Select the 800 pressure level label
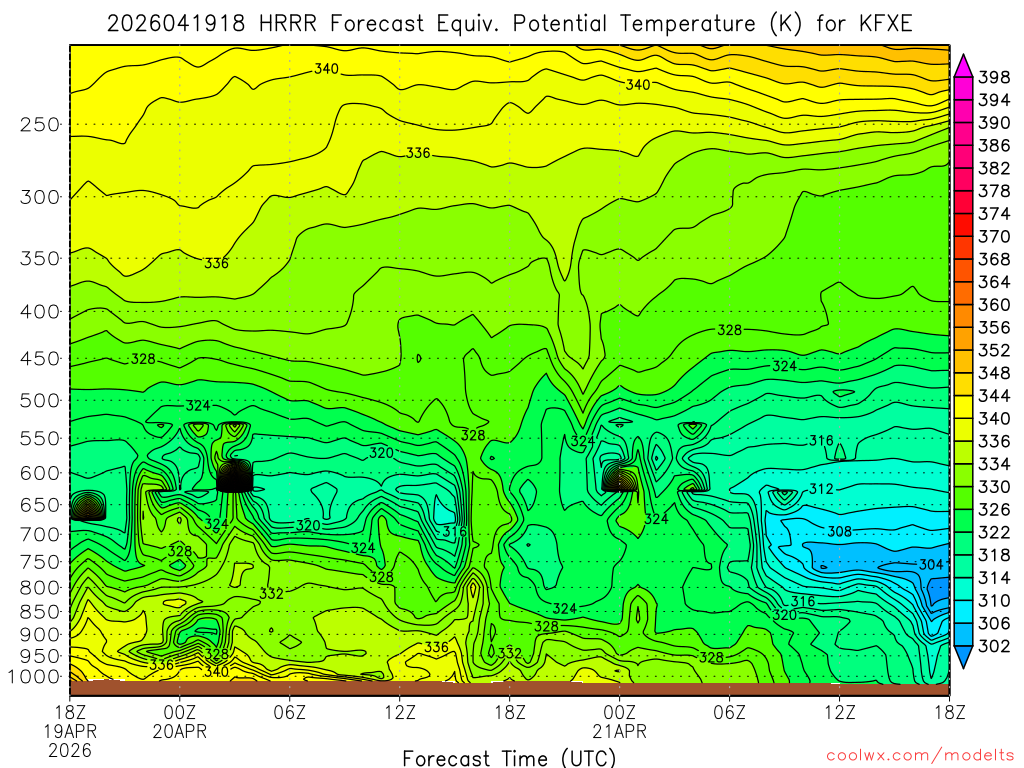1024x768 pixels. click(x=40, y=587)
